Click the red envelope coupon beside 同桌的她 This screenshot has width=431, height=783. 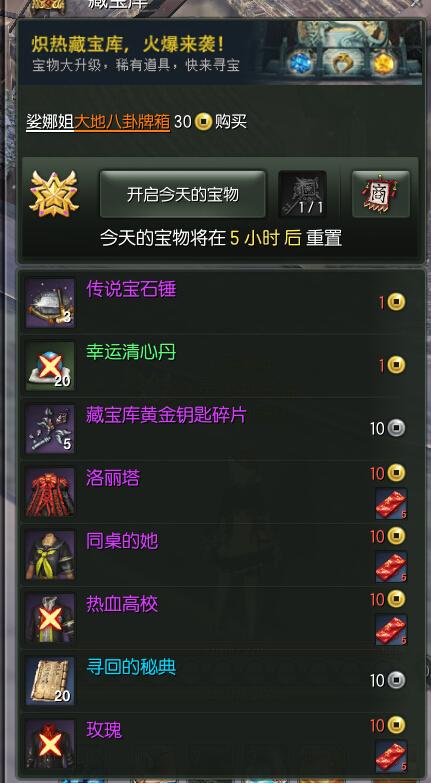pyautogui.click(x=392, y=566)
